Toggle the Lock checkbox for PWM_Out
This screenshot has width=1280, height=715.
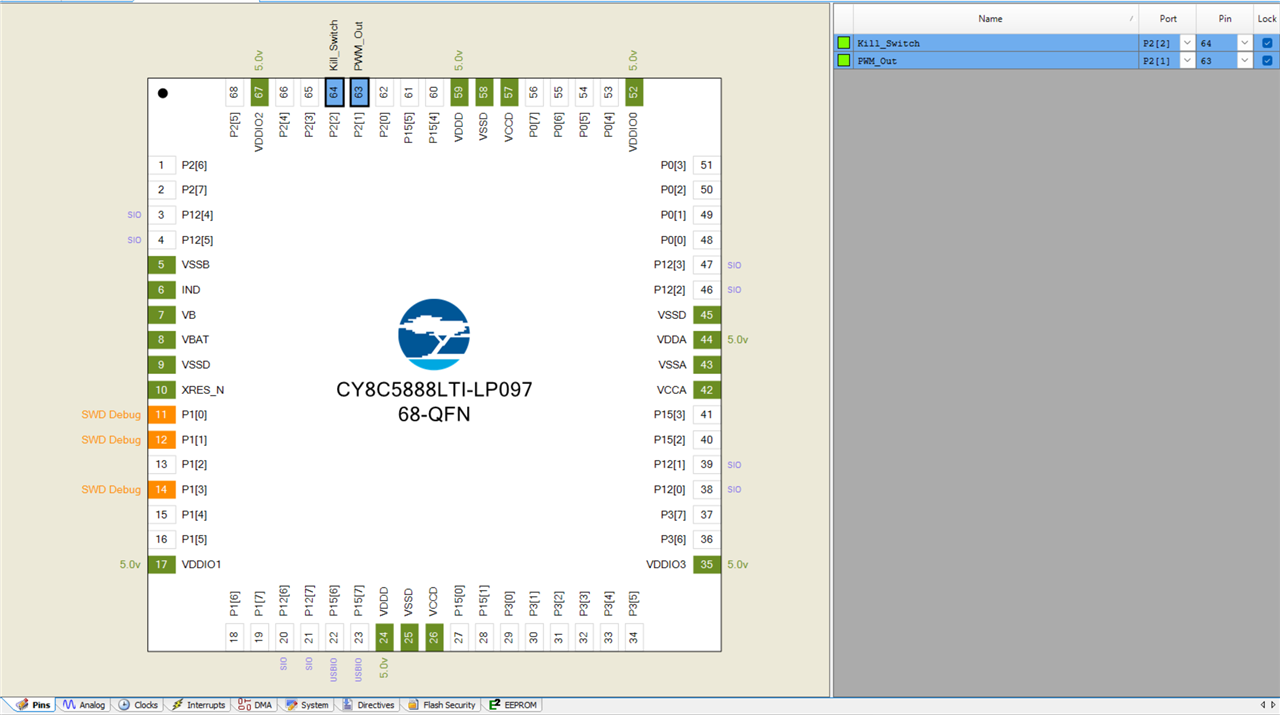(1267, 61)
